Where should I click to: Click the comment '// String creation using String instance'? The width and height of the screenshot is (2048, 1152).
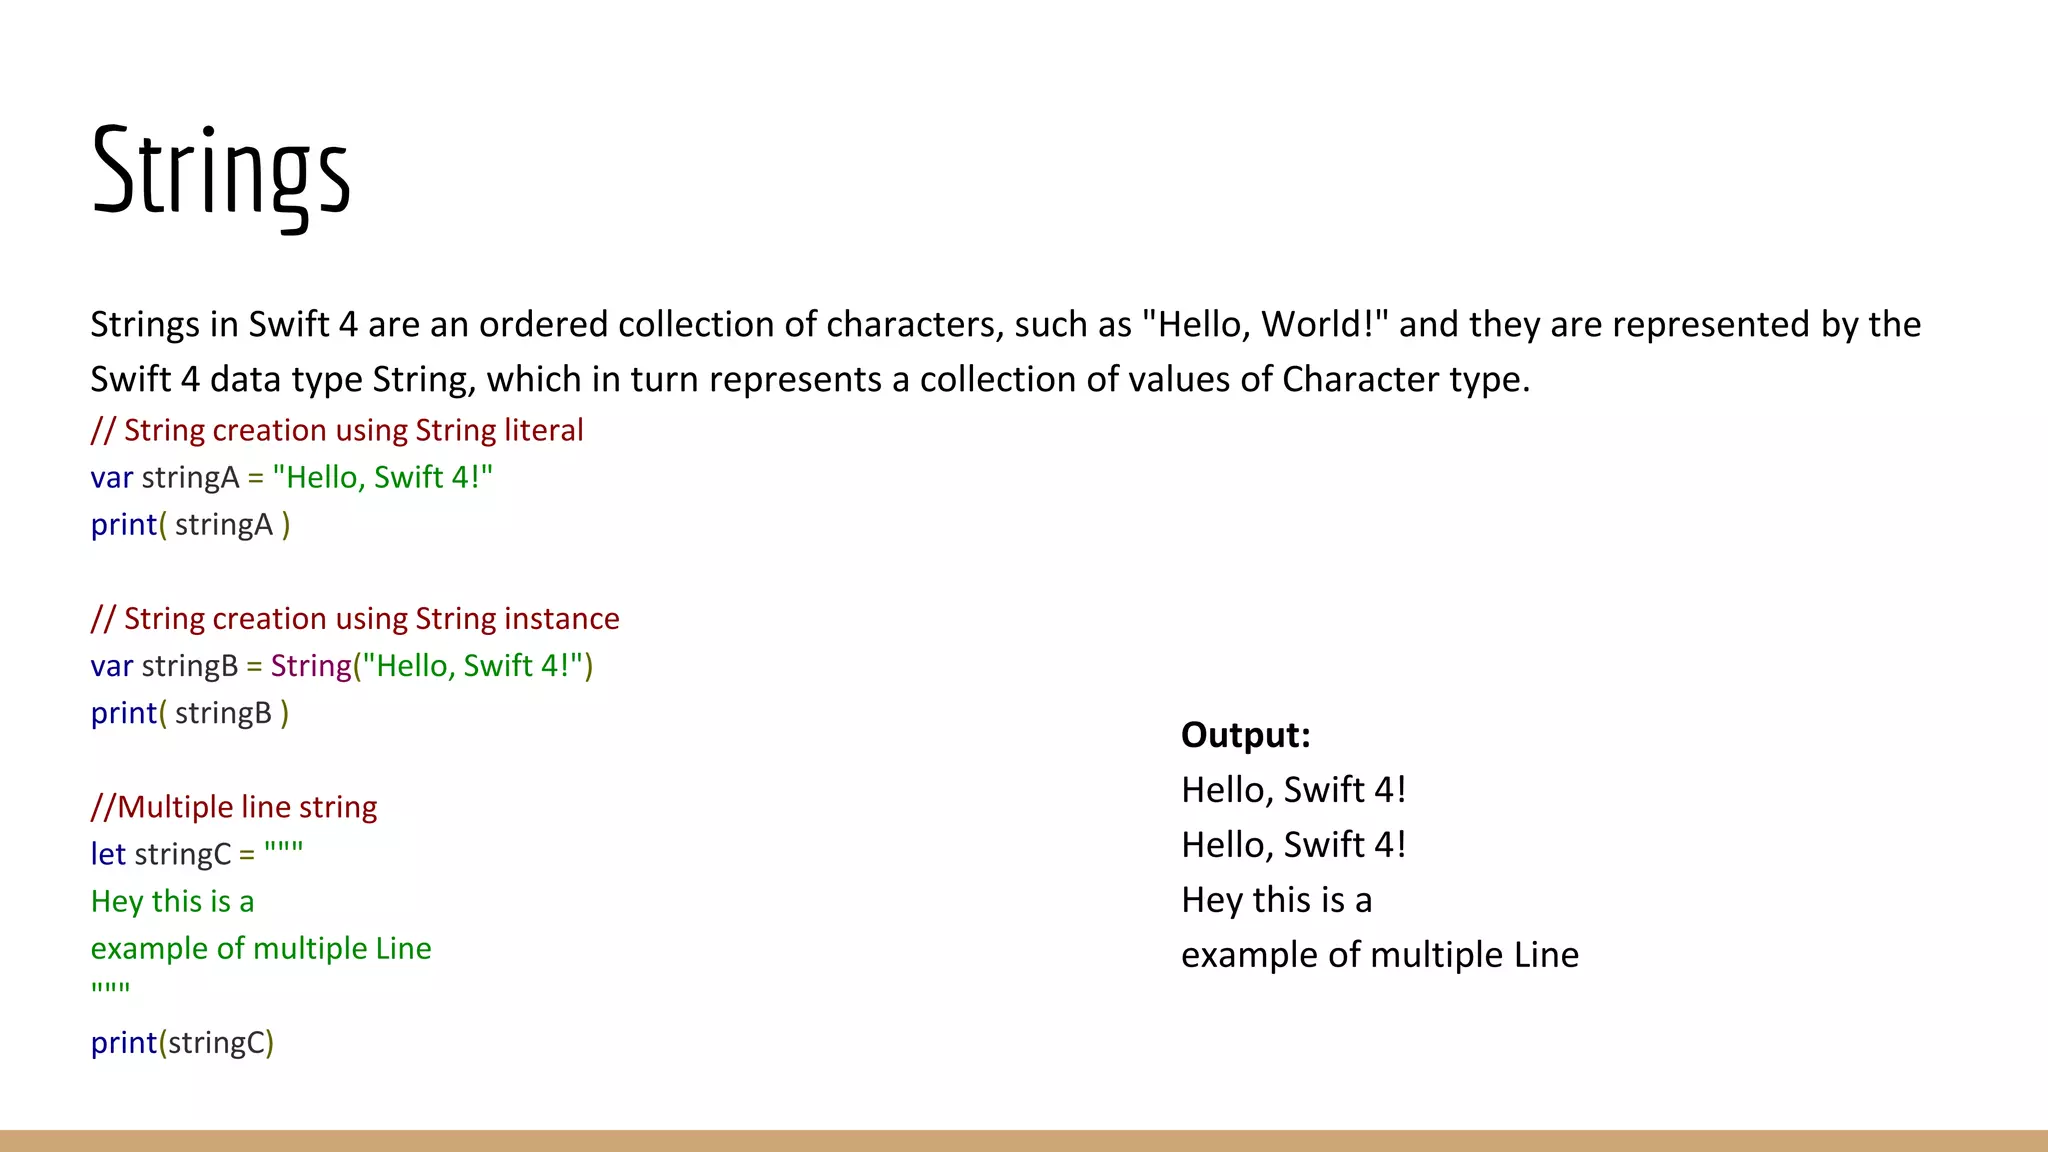click(x=355, y=618)
